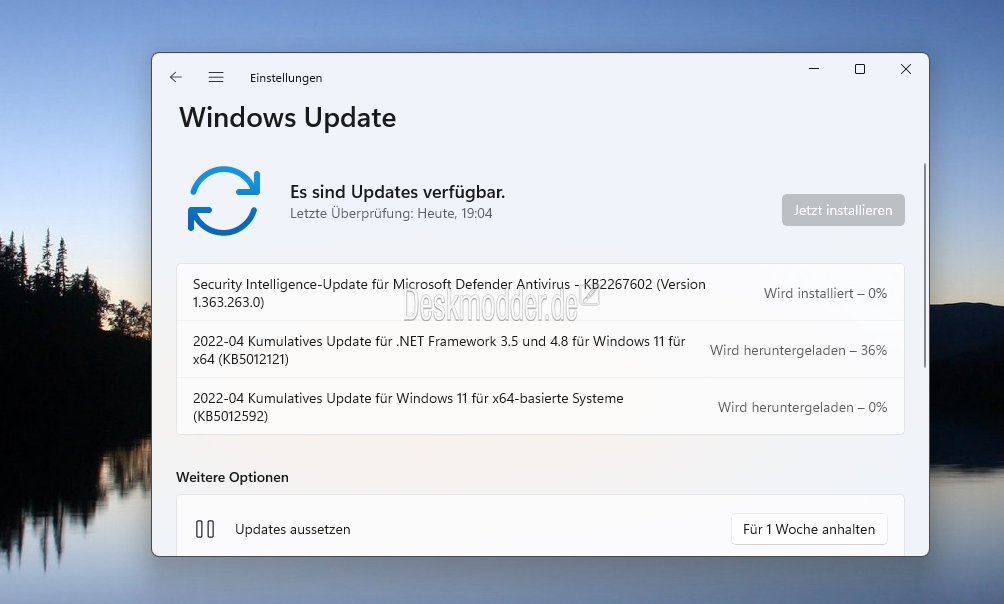Click the vertical scrollbar of the settings page

click(925, 265)
